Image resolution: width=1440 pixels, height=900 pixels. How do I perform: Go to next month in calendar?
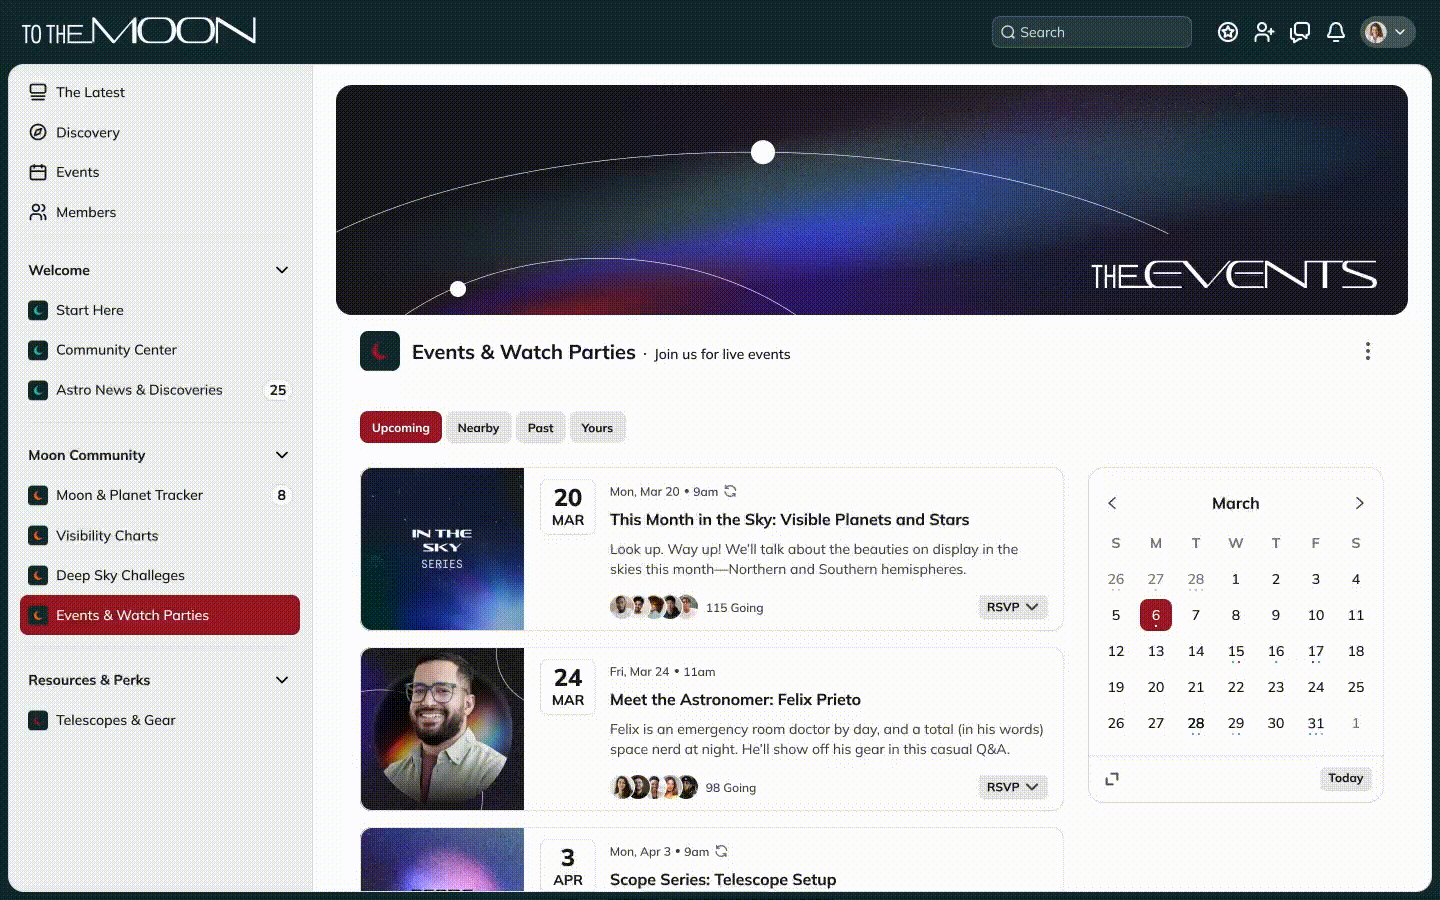pyautogui.click(x=1359, y=503)
